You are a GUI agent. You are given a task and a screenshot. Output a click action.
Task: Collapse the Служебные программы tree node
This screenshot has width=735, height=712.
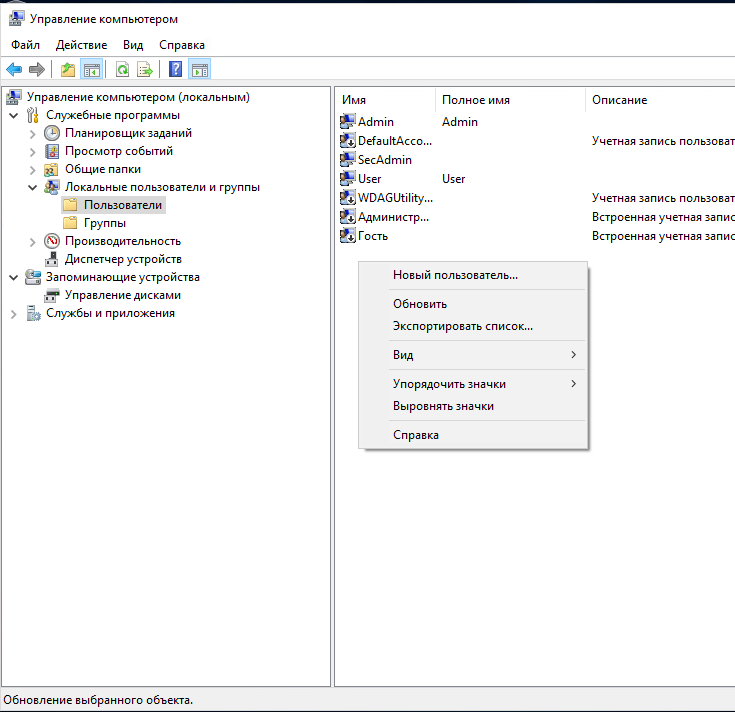(x=14, y=115)
